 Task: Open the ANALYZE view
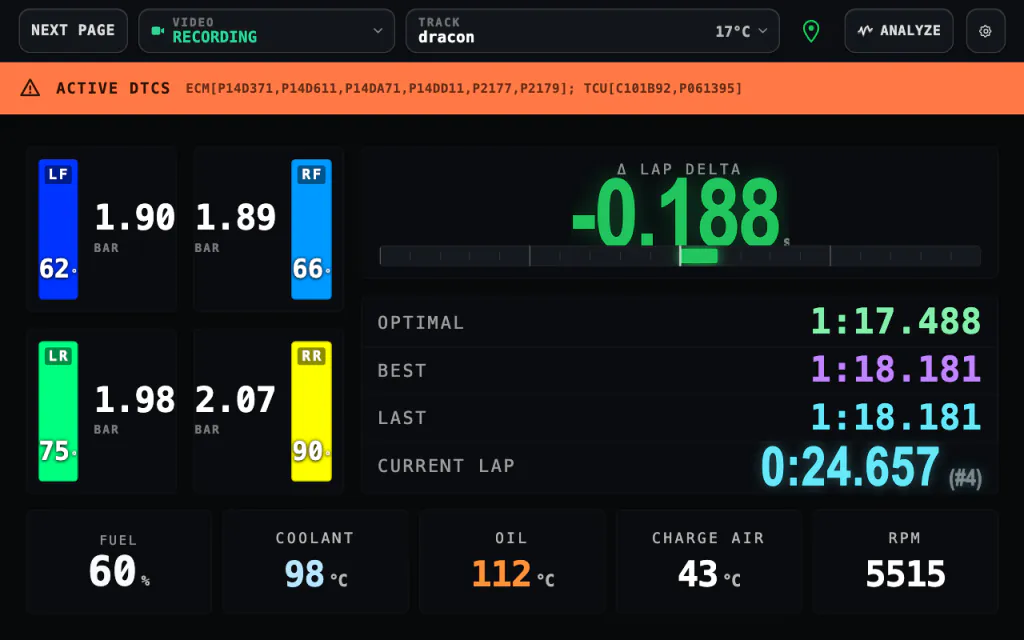(x=899, y=31)
